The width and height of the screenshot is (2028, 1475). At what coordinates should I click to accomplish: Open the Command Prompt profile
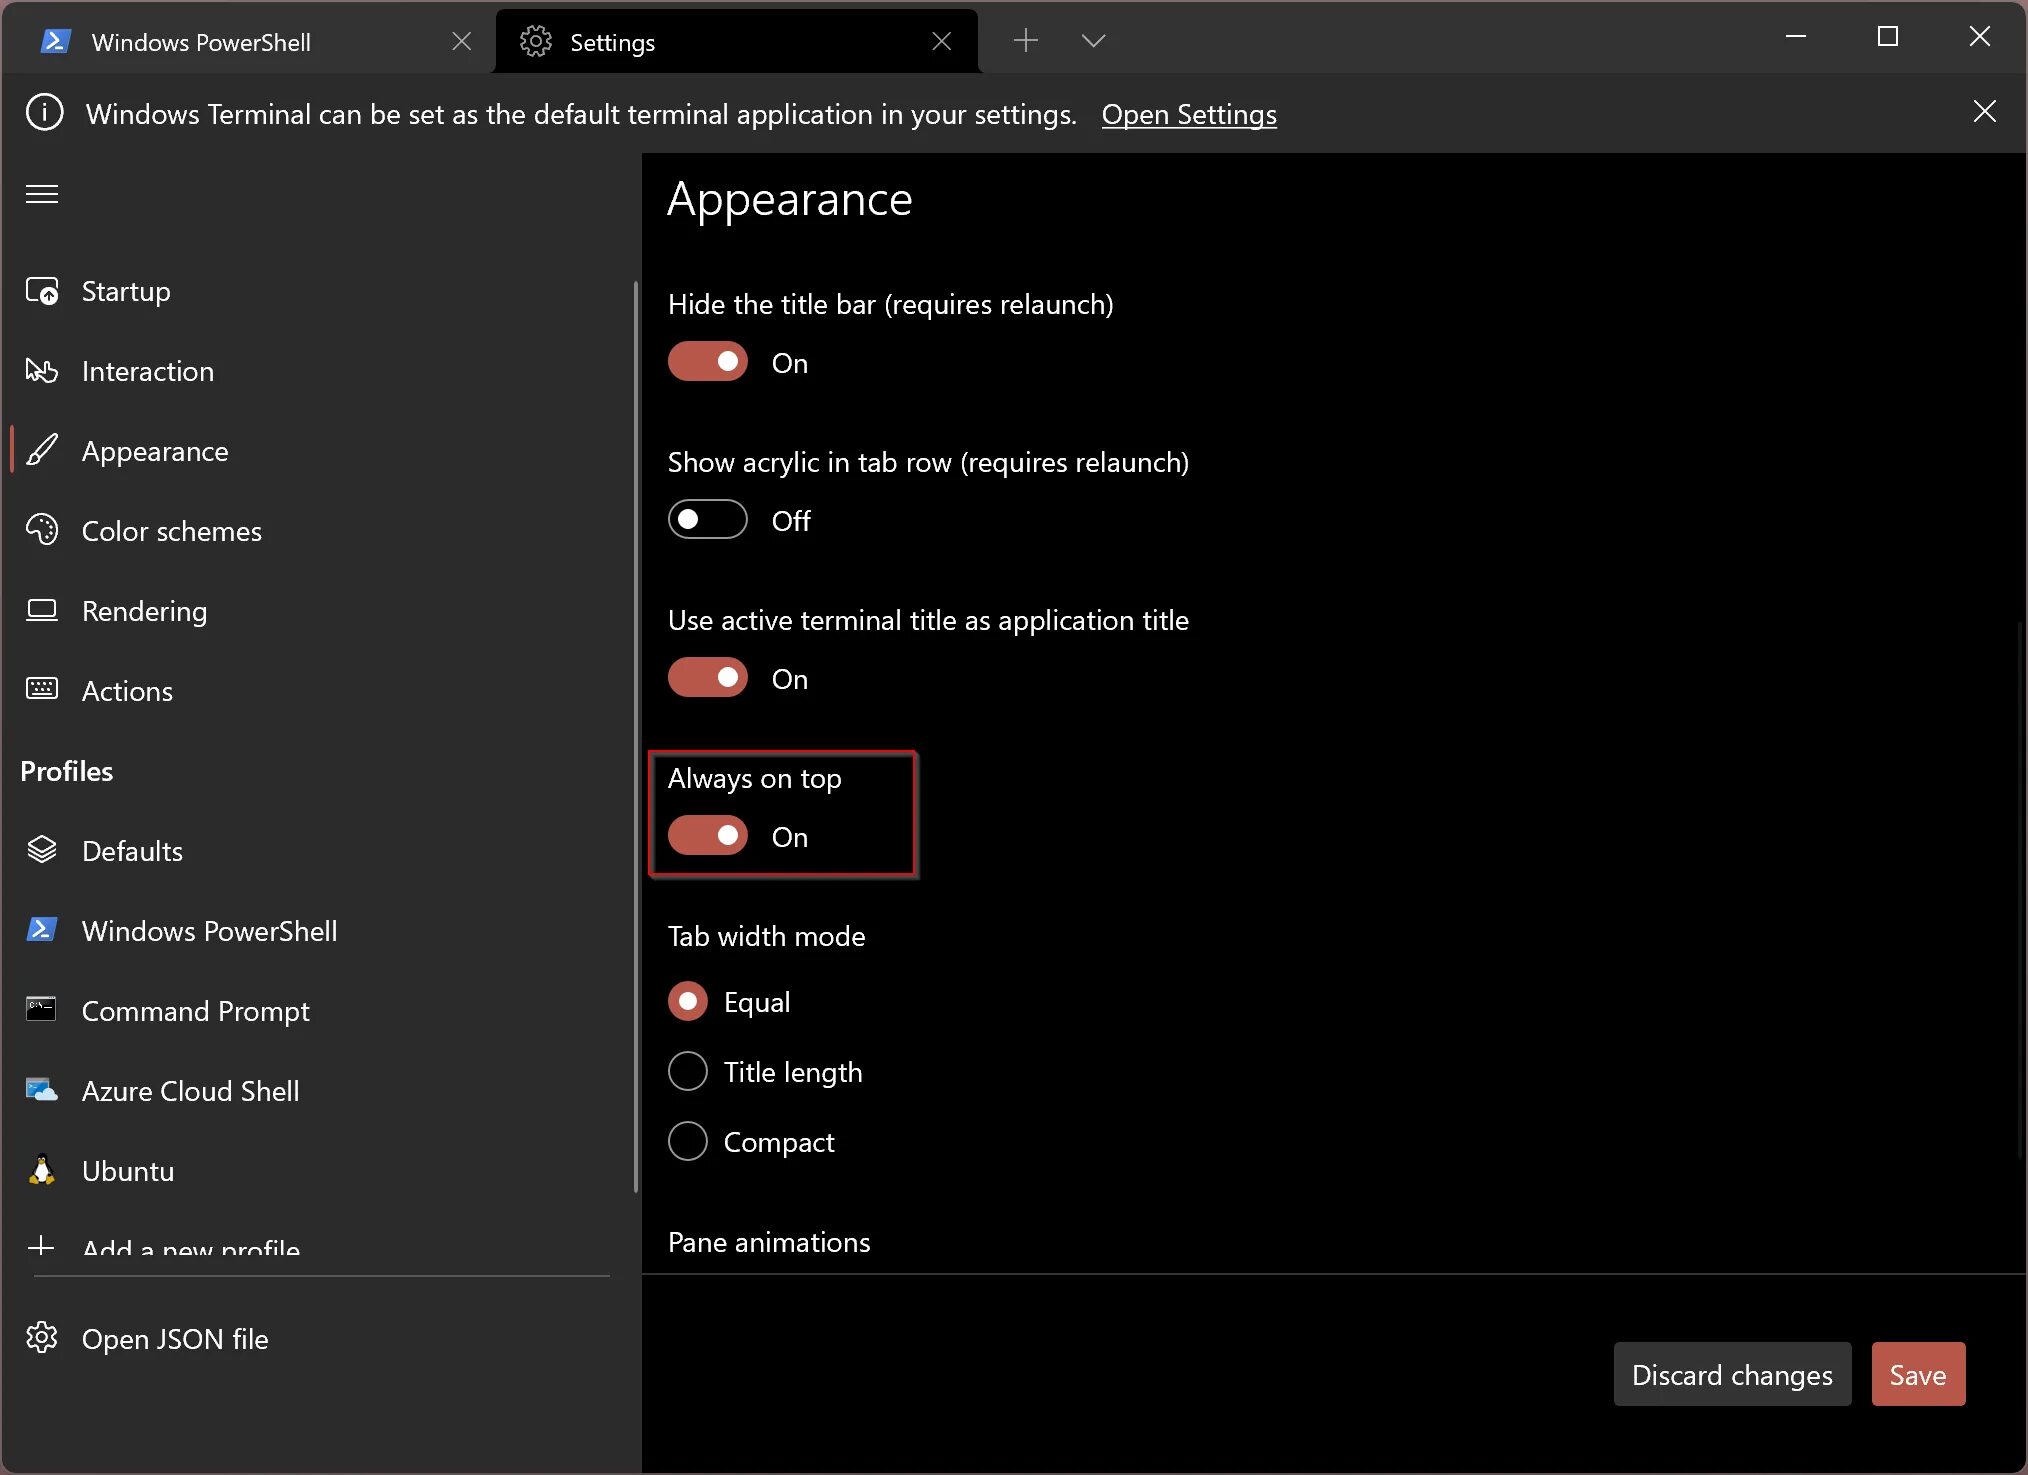pyautogui.click(x=195, y=1011)
